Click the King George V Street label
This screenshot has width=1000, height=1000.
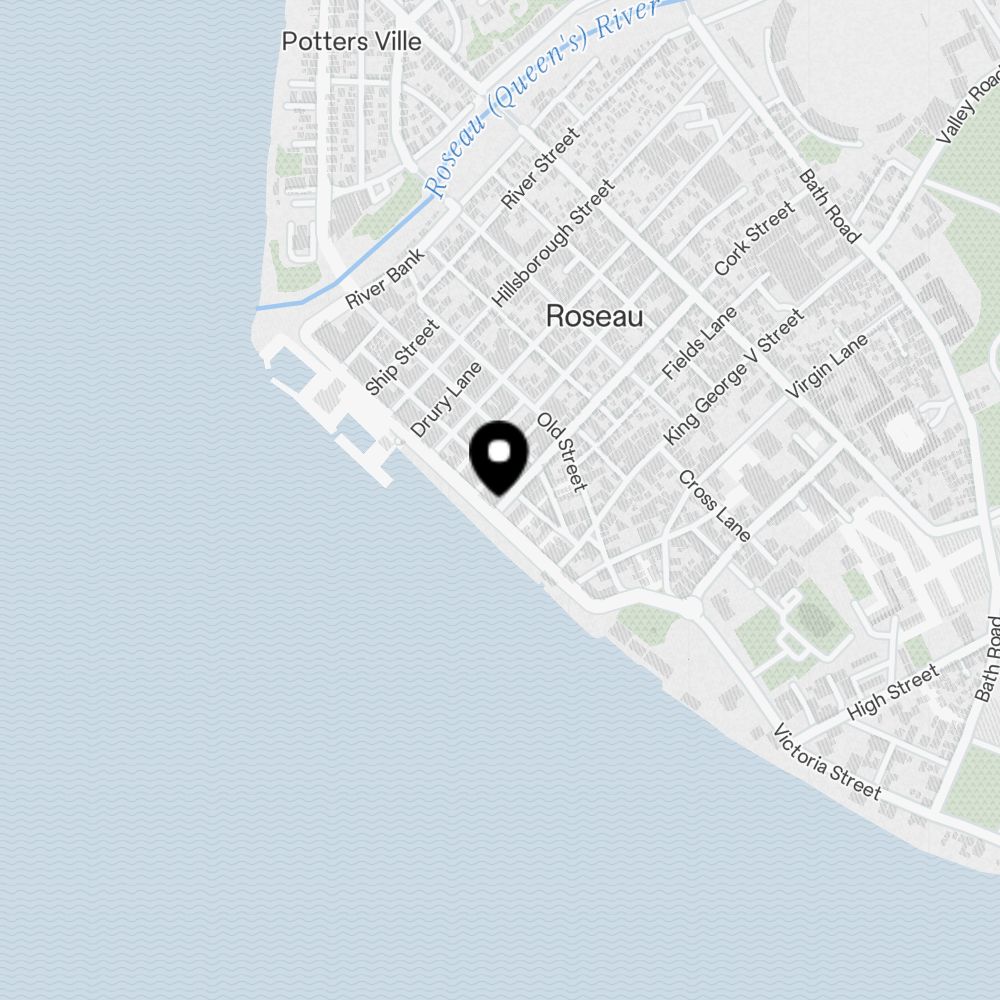[x=733, y=377]
